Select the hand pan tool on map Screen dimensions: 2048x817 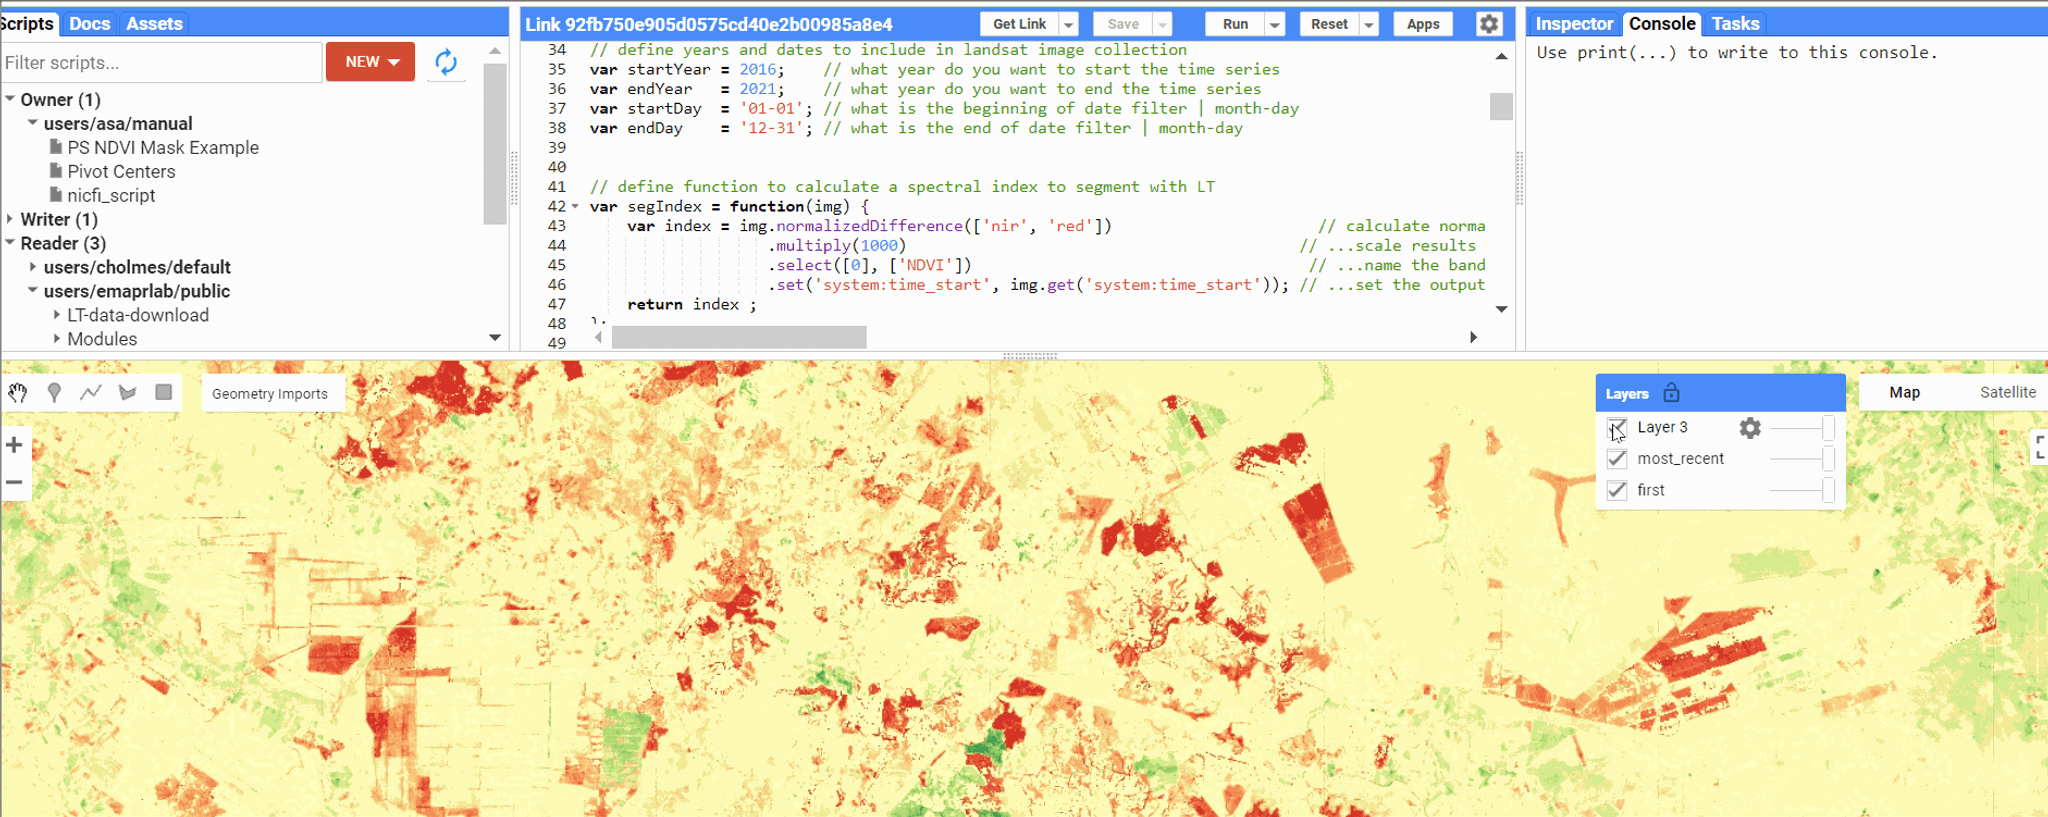click(x=18, y=393)
